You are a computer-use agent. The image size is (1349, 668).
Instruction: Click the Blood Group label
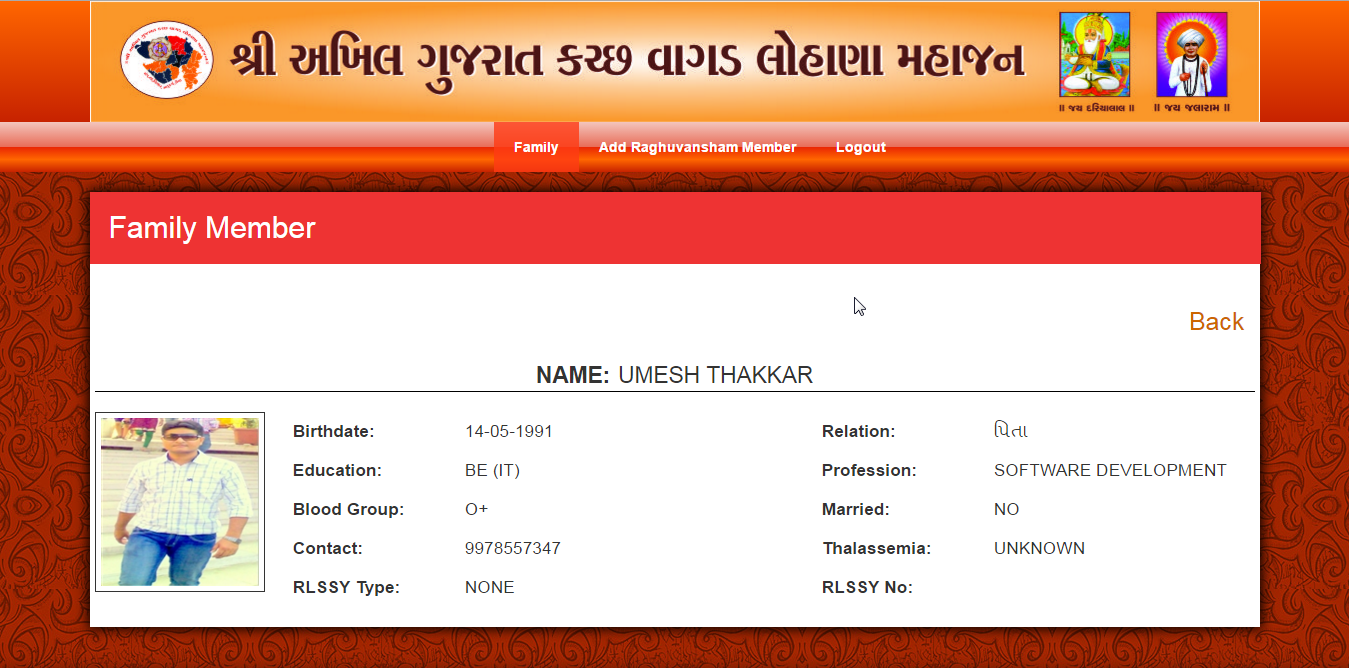[x=348, y=510]
